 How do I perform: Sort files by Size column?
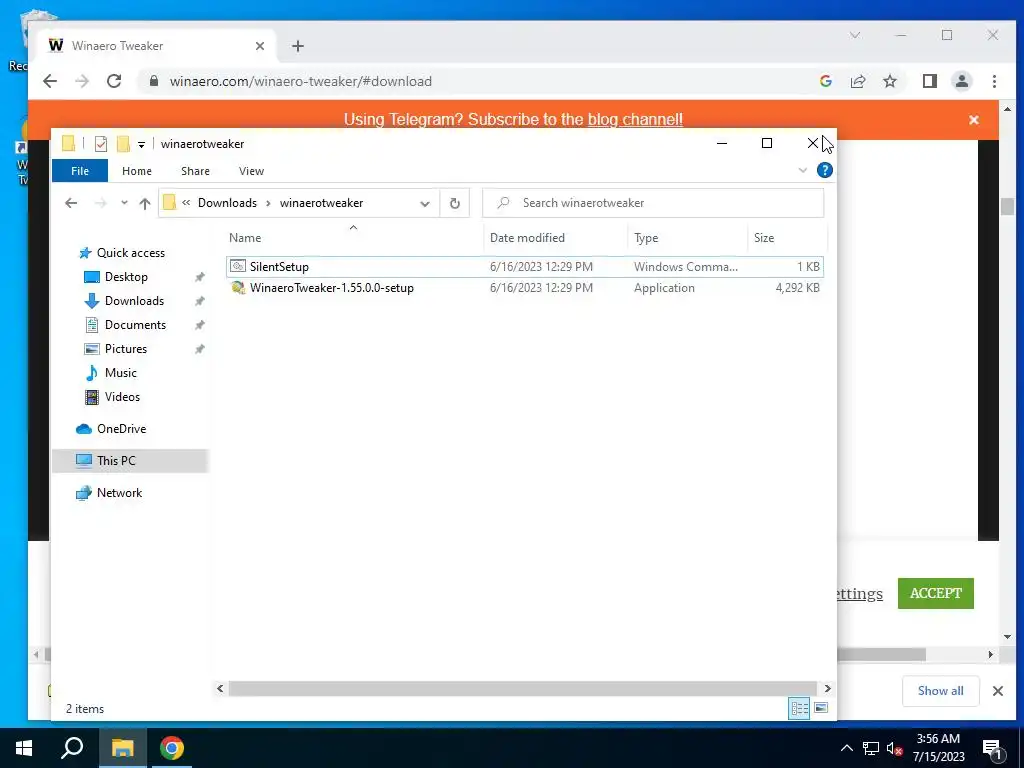click(x=787, y=238)
